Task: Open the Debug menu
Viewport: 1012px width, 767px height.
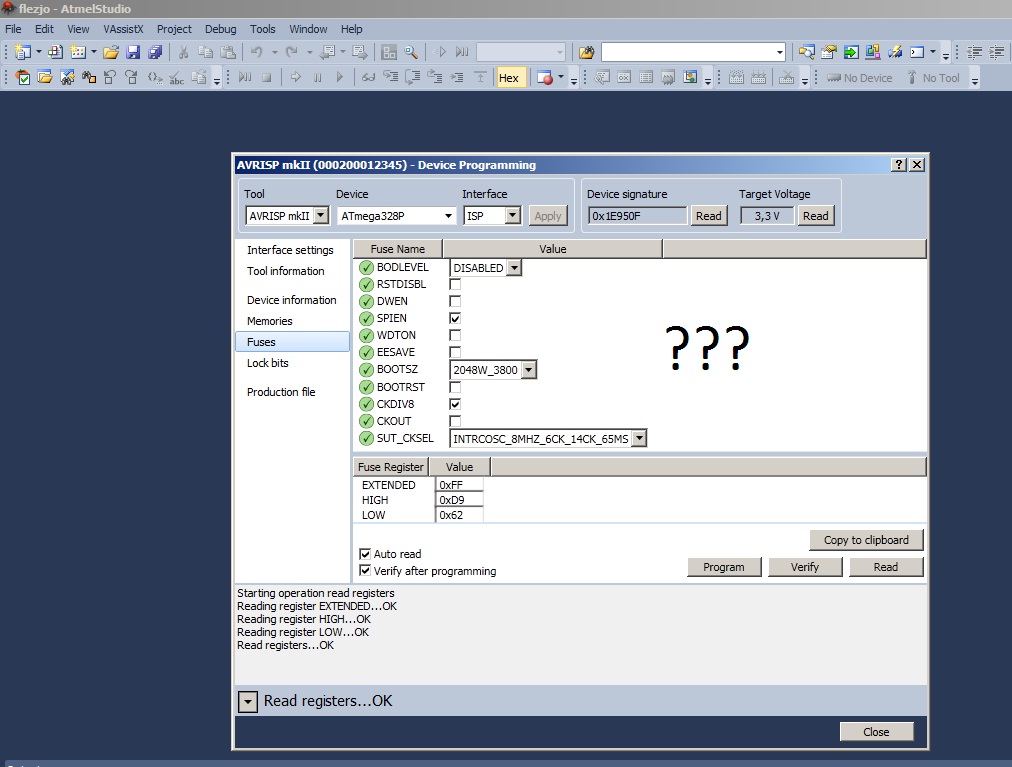Action: point(221,29)
